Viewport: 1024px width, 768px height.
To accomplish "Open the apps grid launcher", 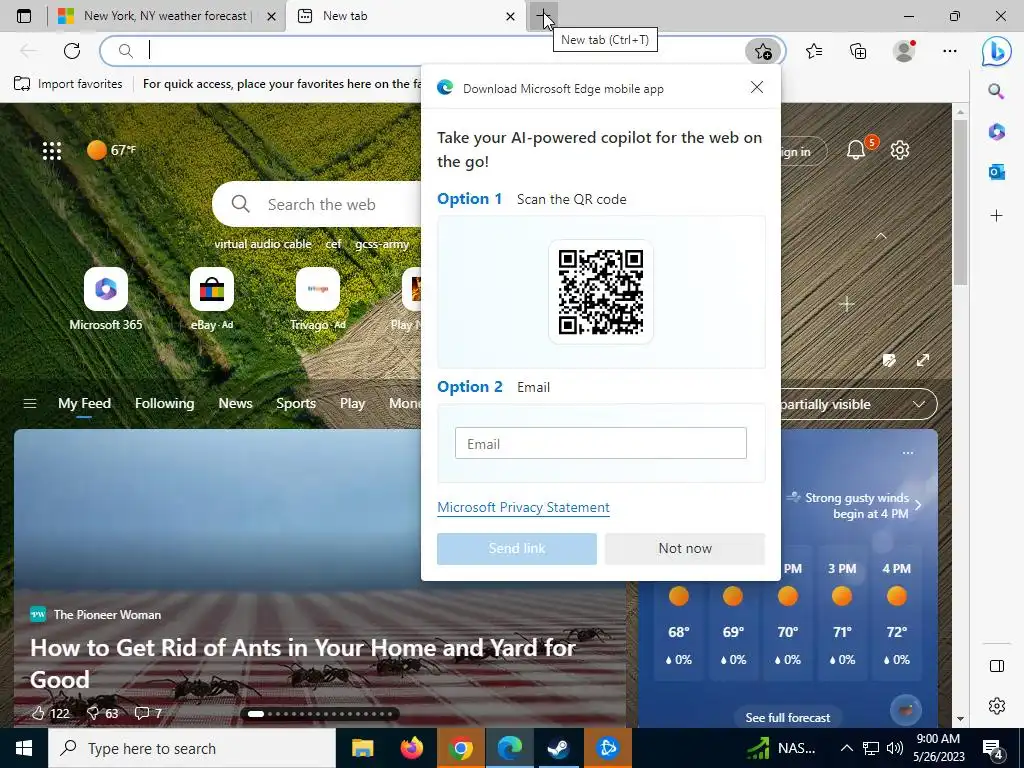I will pyautogui.click(x=52, y=151).
